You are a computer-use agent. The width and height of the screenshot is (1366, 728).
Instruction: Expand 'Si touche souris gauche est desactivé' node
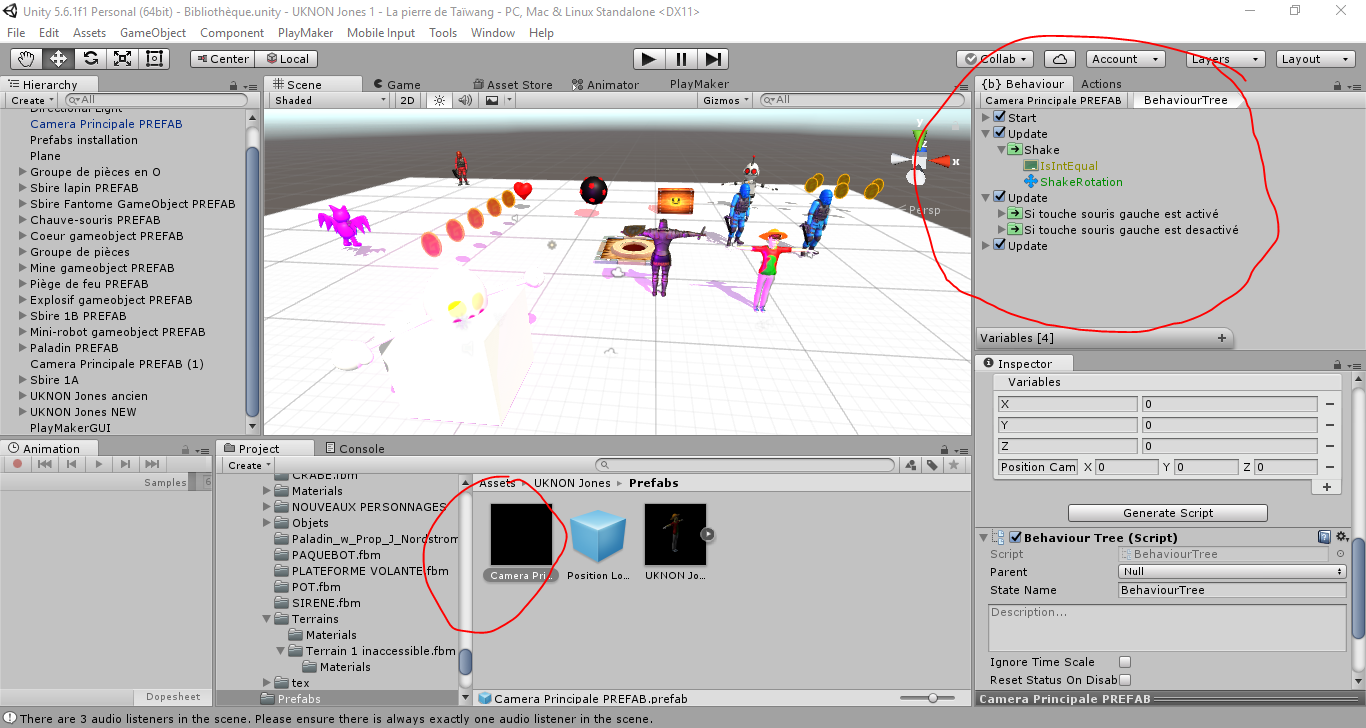tap(1002, 230)
